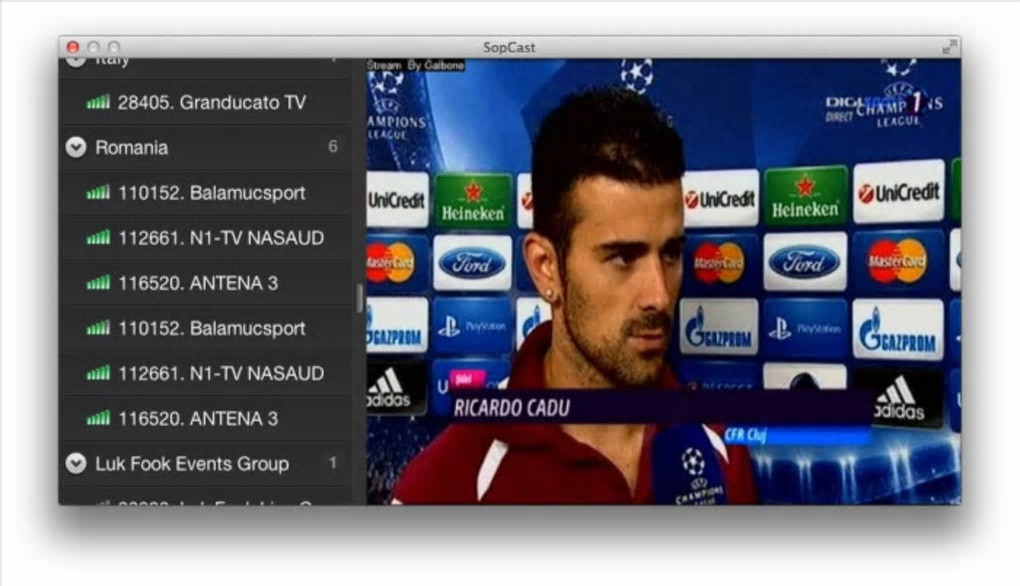Select upper 112661. N1-TV NASAUD channel row

[207, 238]
